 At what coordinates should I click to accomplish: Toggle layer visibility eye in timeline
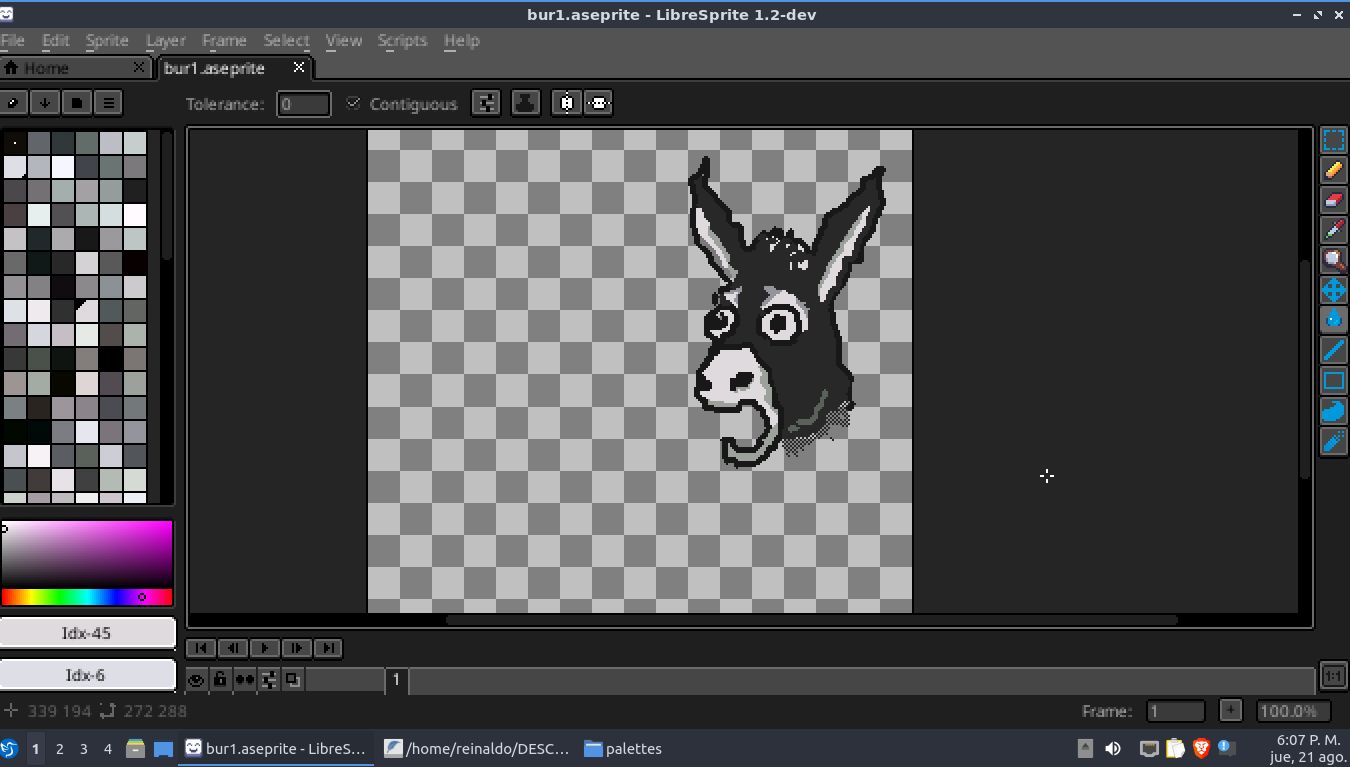[196, 680]
